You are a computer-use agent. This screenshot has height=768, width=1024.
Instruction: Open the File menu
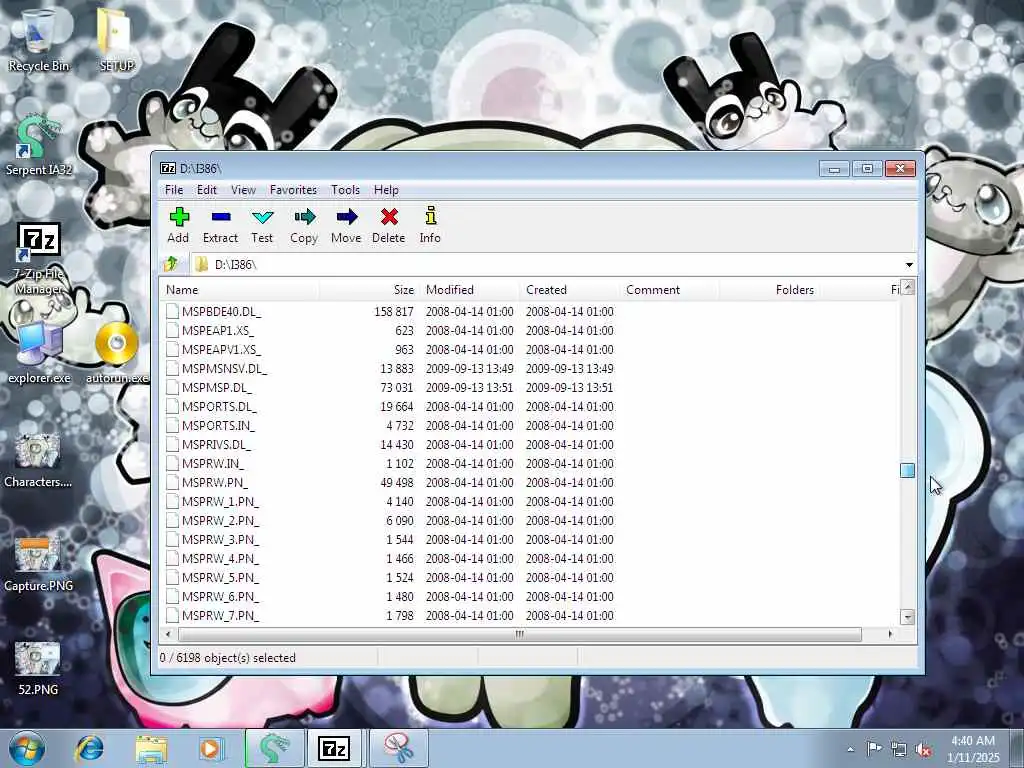tap(174, 190)
